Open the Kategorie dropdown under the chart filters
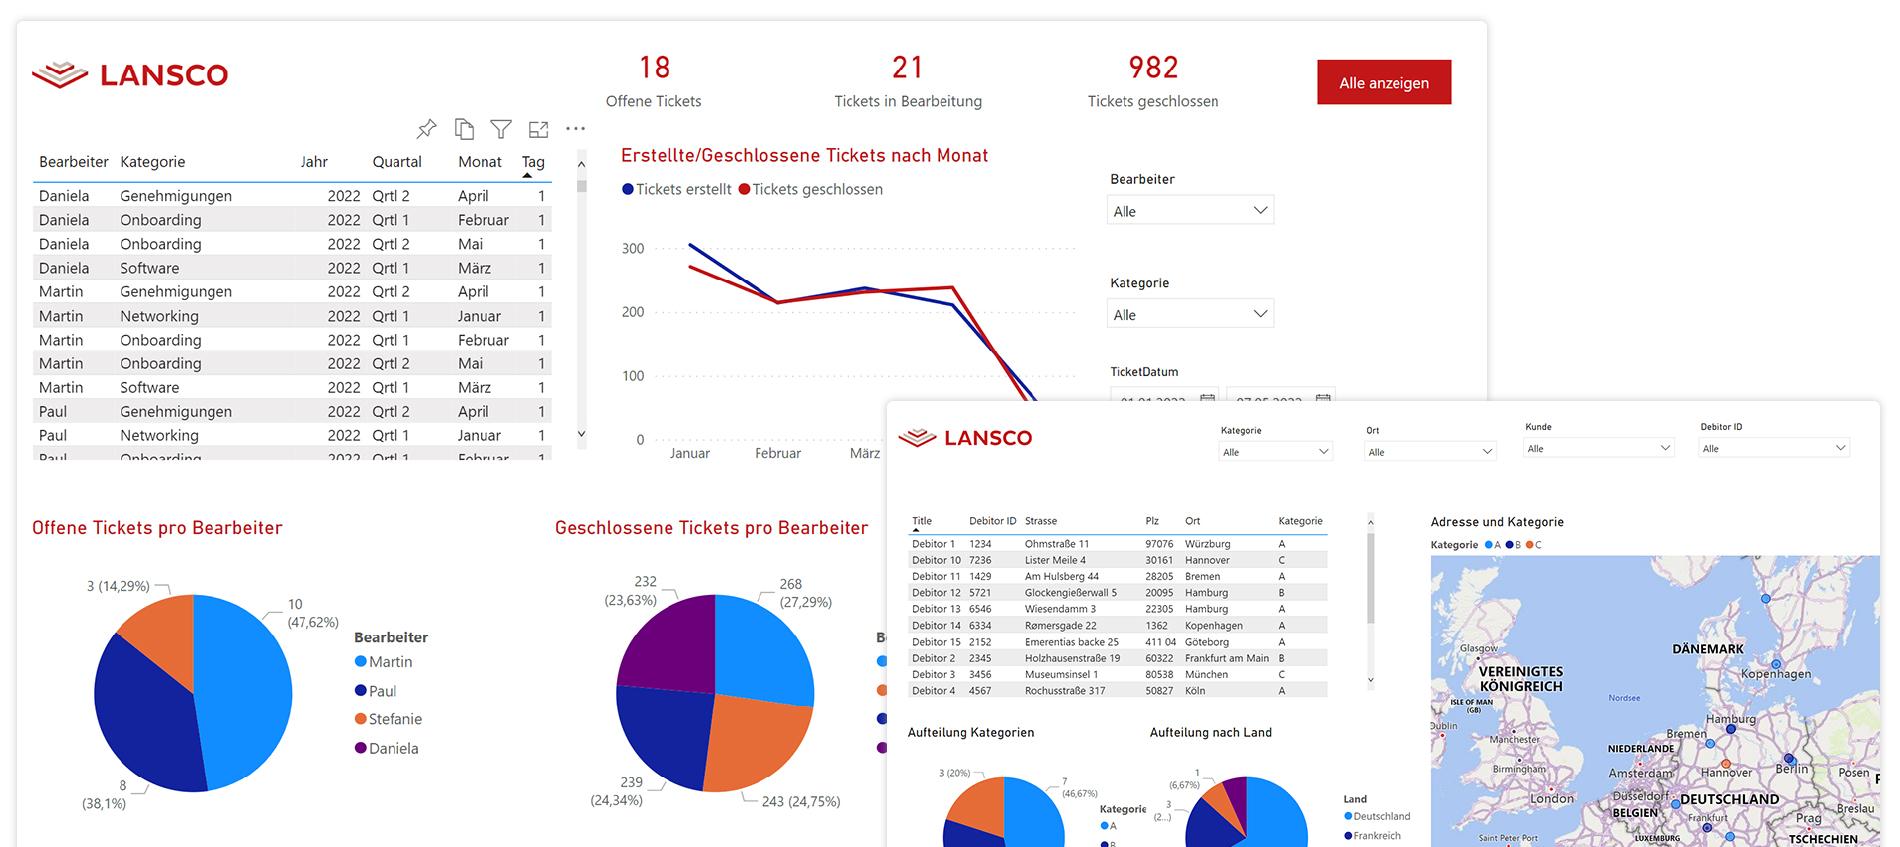Screen dimensions: 1900x847 coord(1190,315)
